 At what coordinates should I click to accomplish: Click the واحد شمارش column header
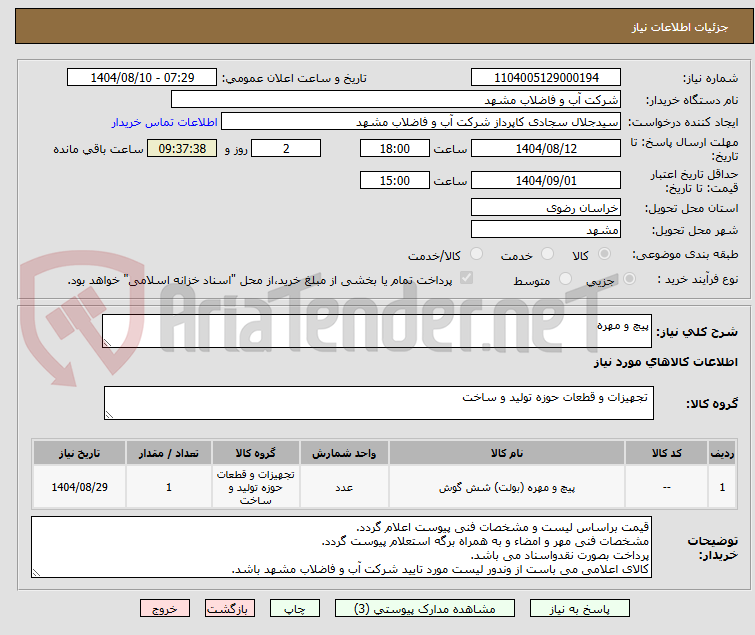(x=344, y=453)
